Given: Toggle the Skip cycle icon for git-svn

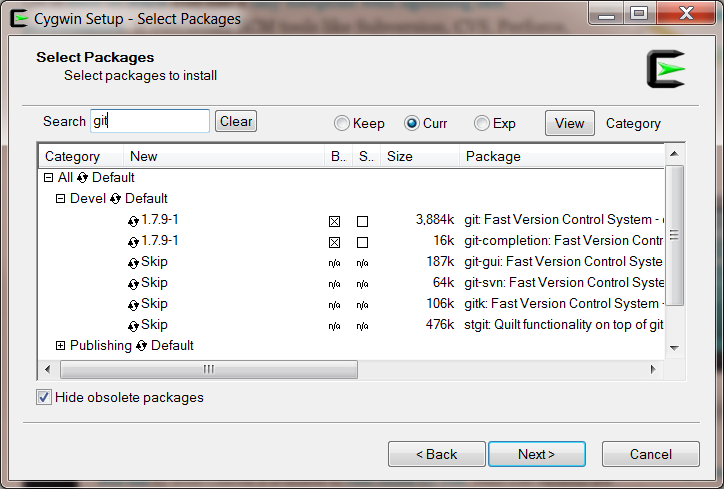Looking at the screenshot, I should tap(133, 284).
